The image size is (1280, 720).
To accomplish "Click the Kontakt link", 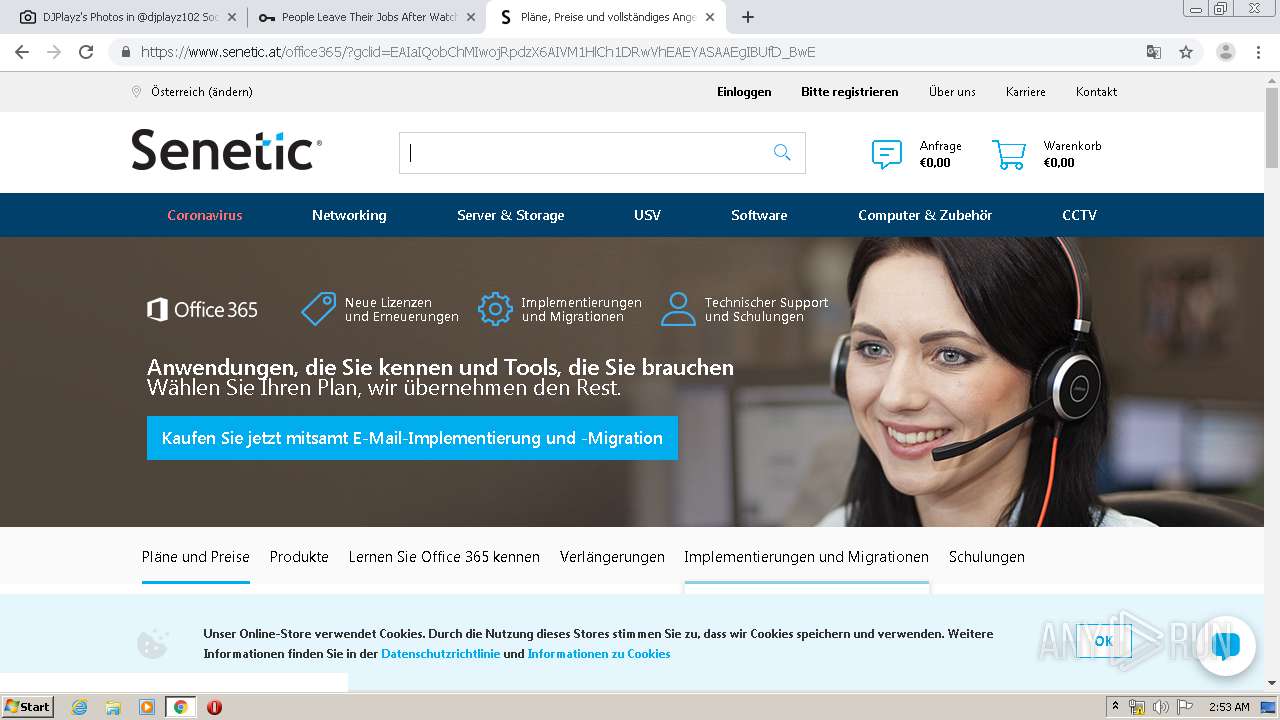I will 1096,91.
